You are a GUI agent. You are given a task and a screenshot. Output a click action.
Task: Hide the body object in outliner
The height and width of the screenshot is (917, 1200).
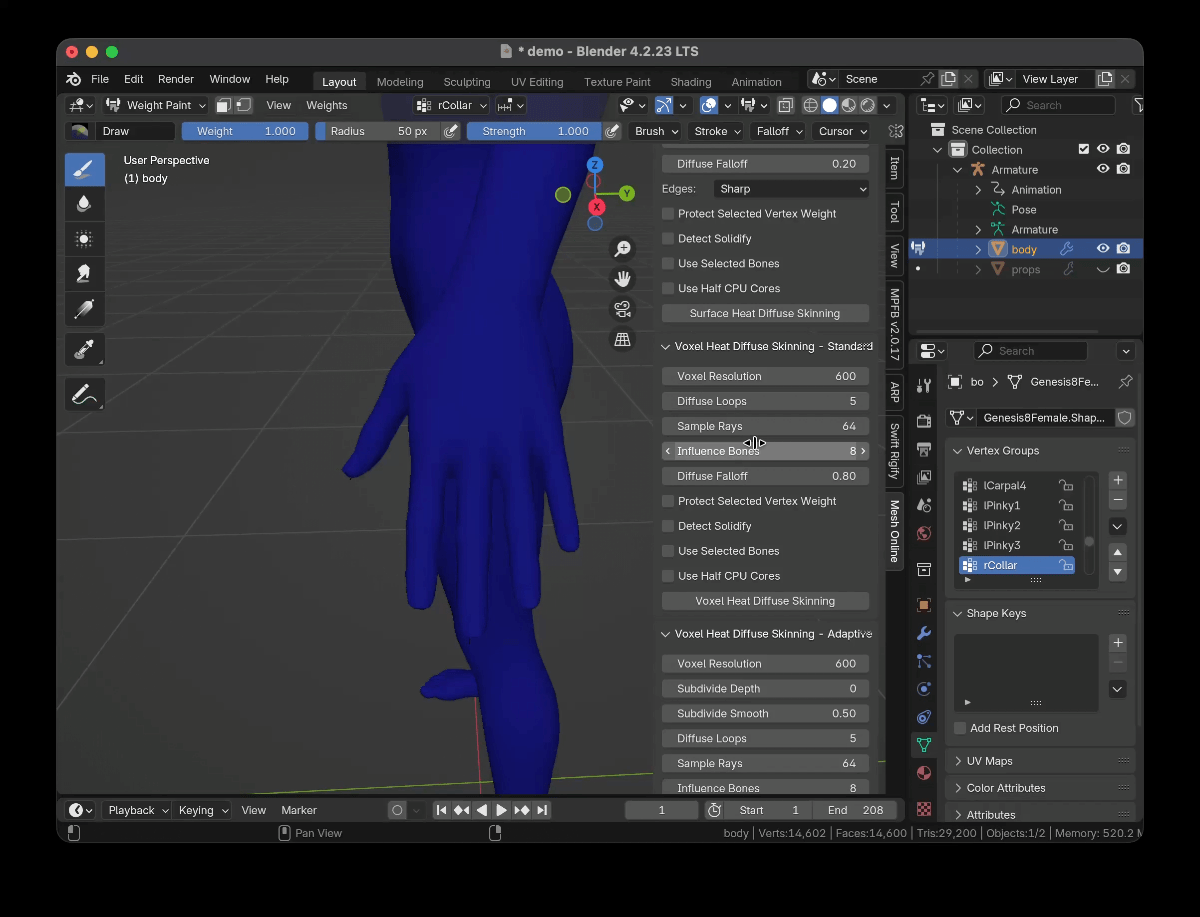[1103, 249]
